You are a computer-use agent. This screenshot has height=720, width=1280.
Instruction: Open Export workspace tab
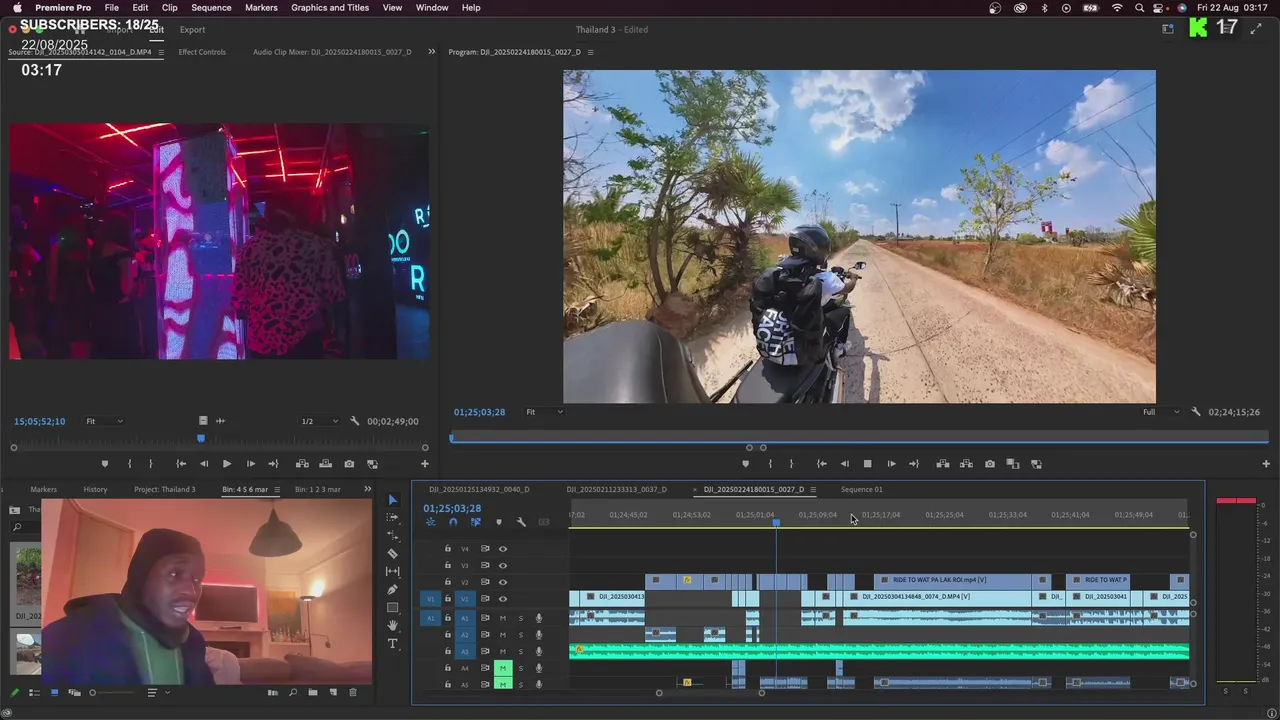[x=192, y=29]
